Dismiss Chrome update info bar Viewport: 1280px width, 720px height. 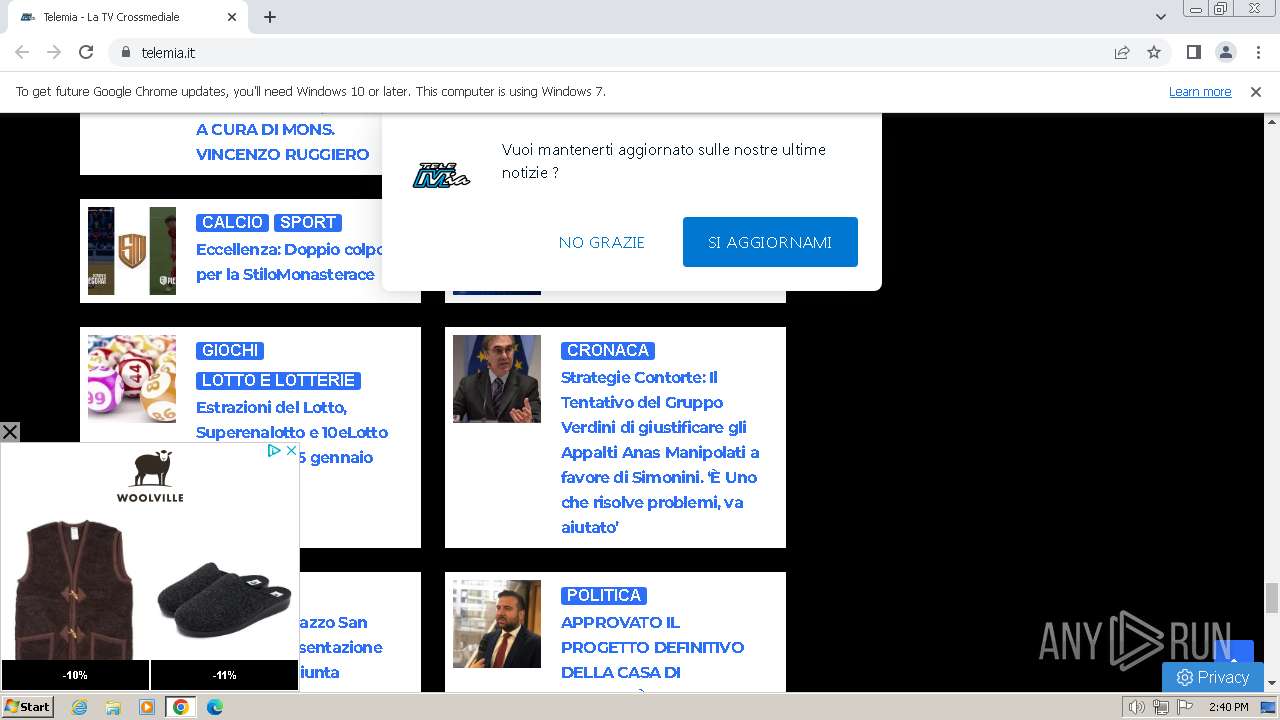coord(1256,91)
